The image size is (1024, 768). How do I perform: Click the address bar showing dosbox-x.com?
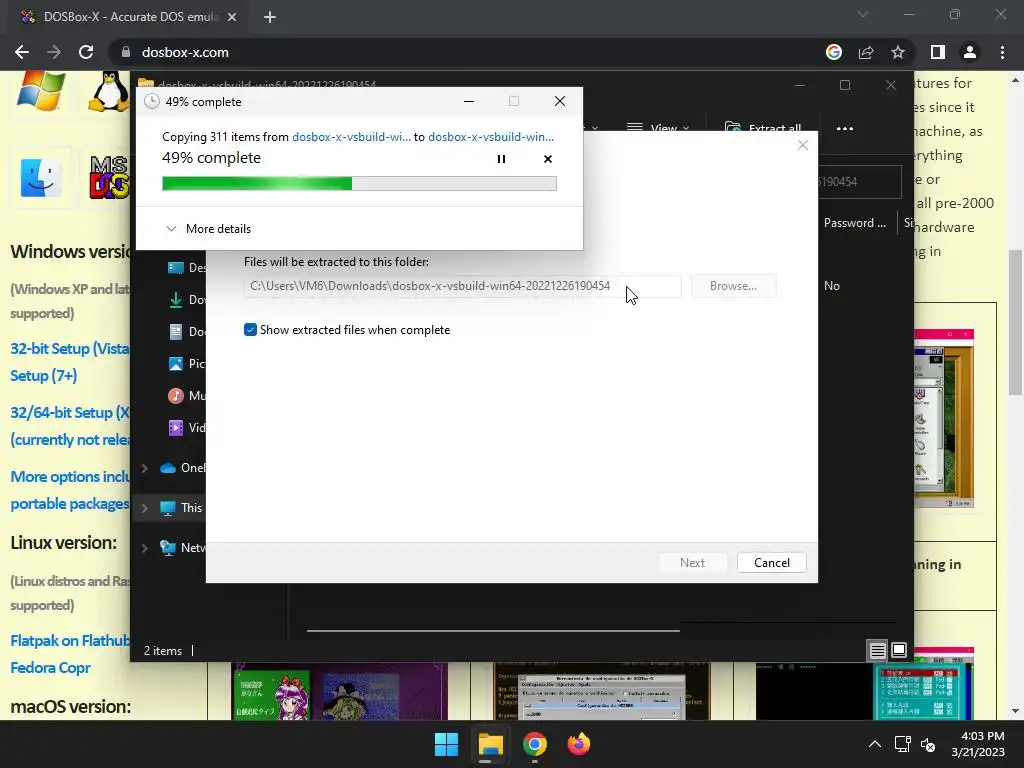(185, 52)
